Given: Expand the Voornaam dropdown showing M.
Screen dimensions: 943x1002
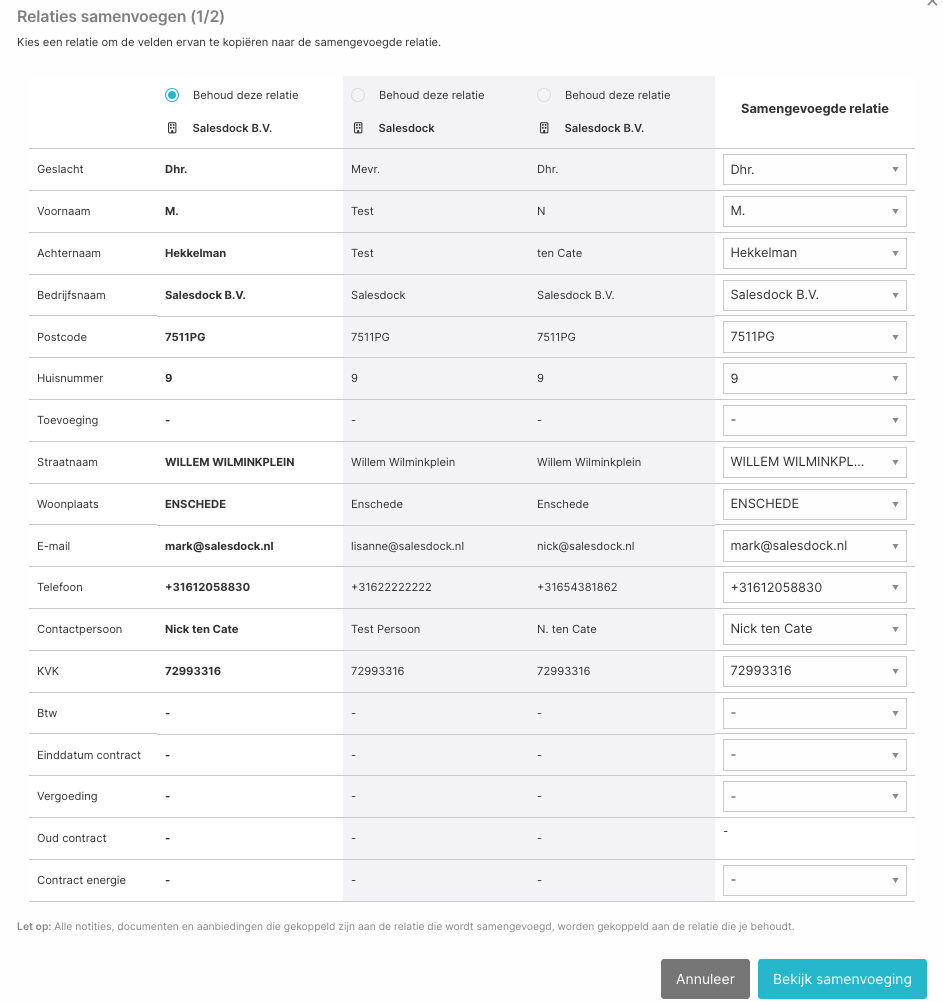Looking at the screenshot, I should [x=815, y=211].
